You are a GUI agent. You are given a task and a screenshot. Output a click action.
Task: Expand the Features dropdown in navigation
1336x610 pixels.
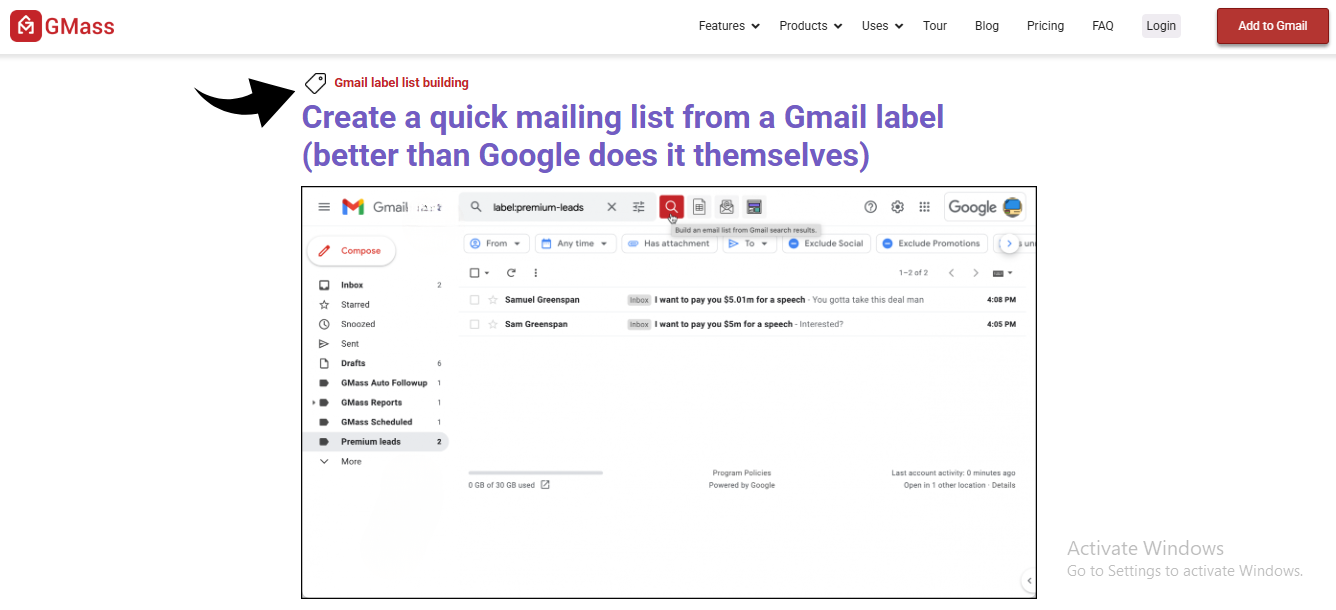tap(730, 26)
